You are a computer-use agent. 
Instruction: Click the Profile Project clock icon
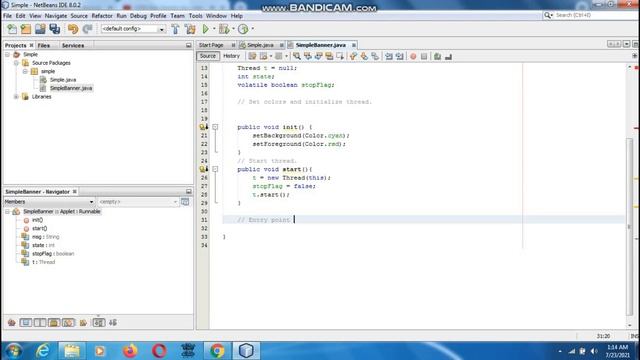(243, 29)
